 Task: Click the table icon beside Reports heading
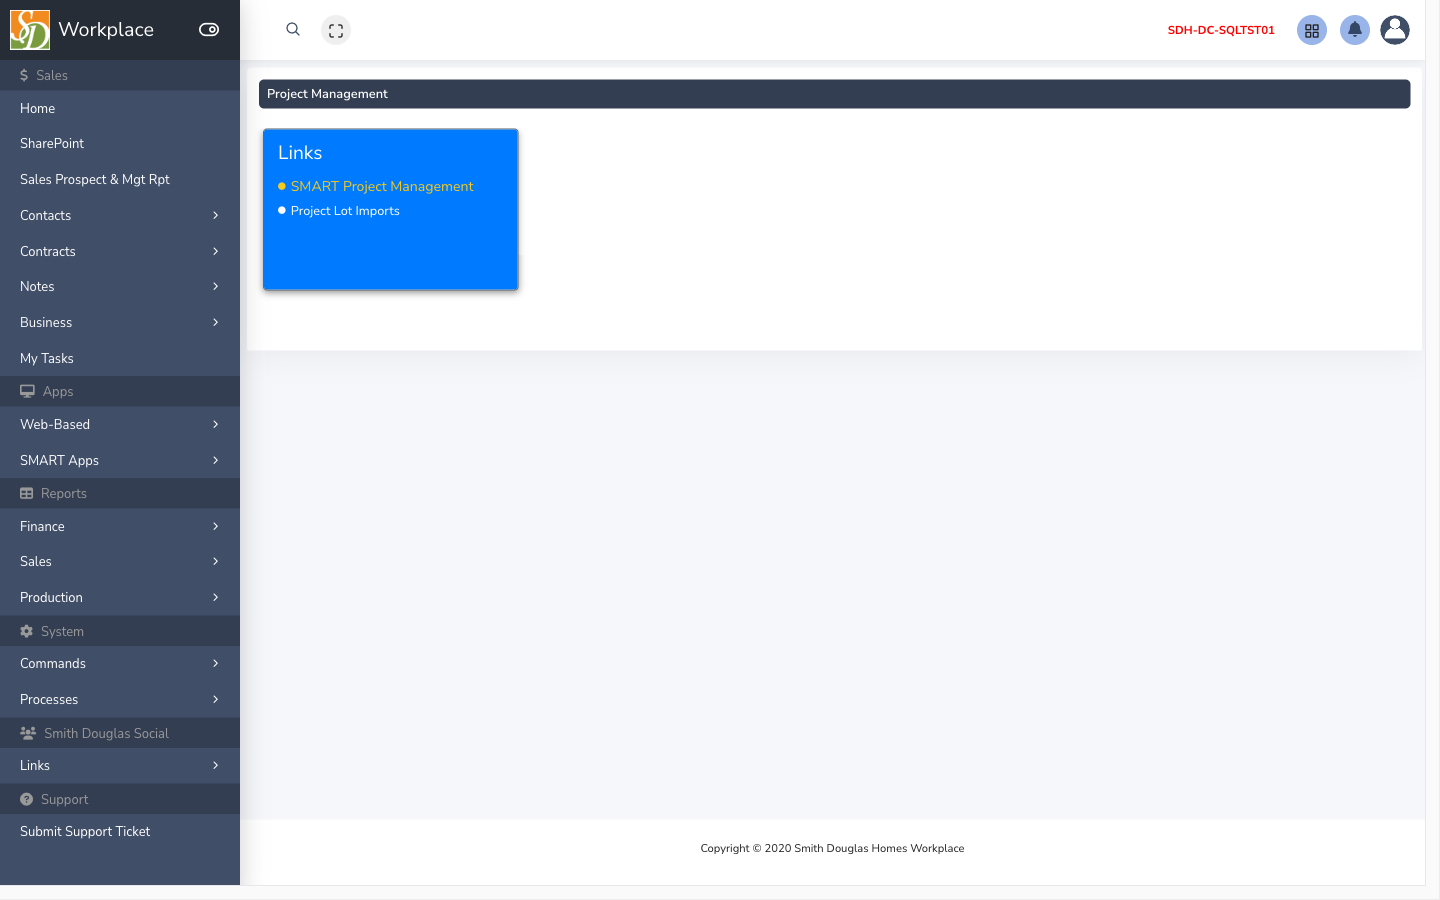pyautogui.click(x=27, y=493)
